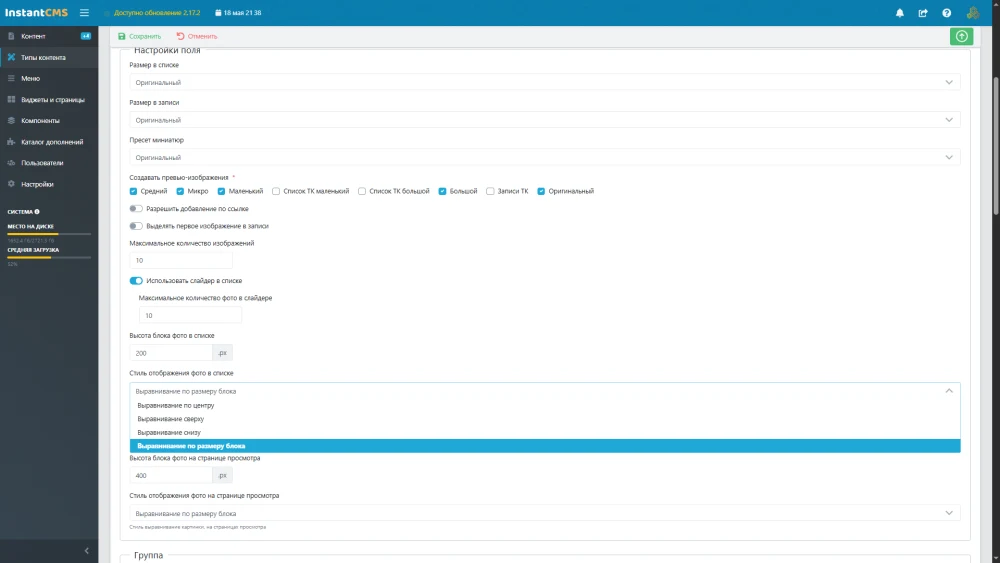
Task: Uncheck the Оригинальный checkbox
Action: (x=541, y=191)
